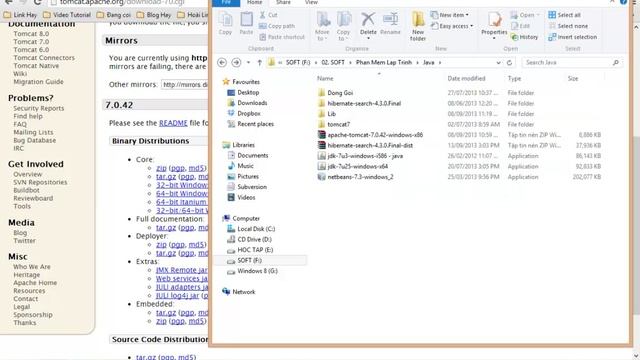Go forward using Explorer forward arrow
Image resolution: width=640 pixels, height=360 pixels.
[x=236, y=62]
